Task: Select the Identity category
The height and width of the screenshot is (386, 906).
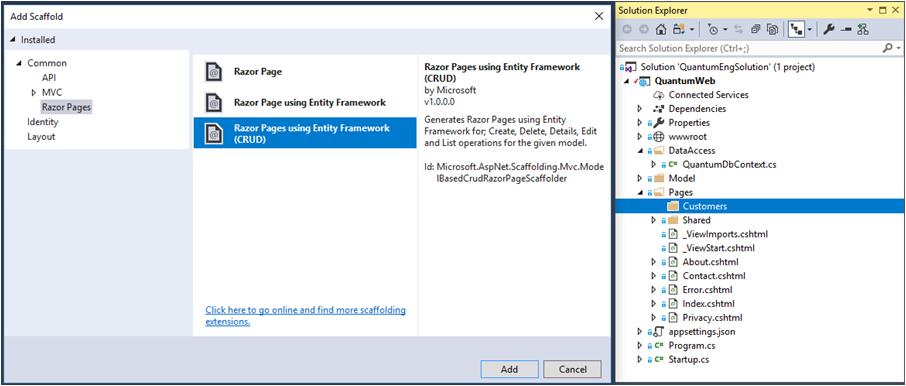Action: [43, 122]
